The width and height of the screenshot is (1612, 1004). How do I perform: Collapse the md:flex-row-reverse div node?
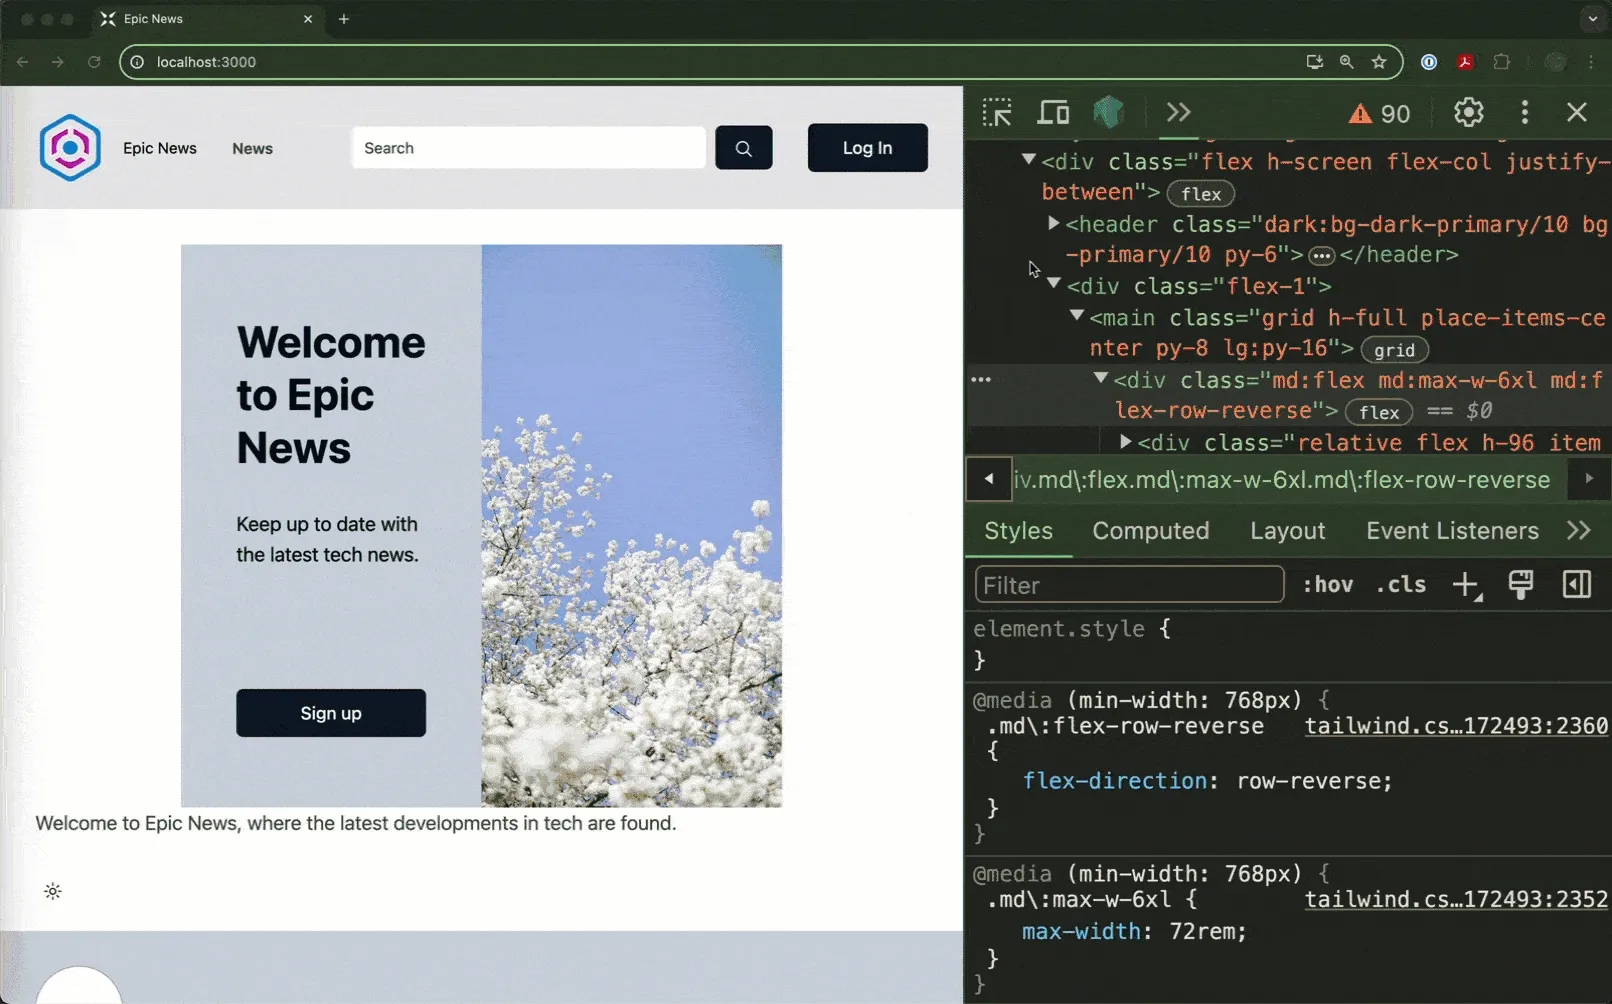tap(1101, 378)
